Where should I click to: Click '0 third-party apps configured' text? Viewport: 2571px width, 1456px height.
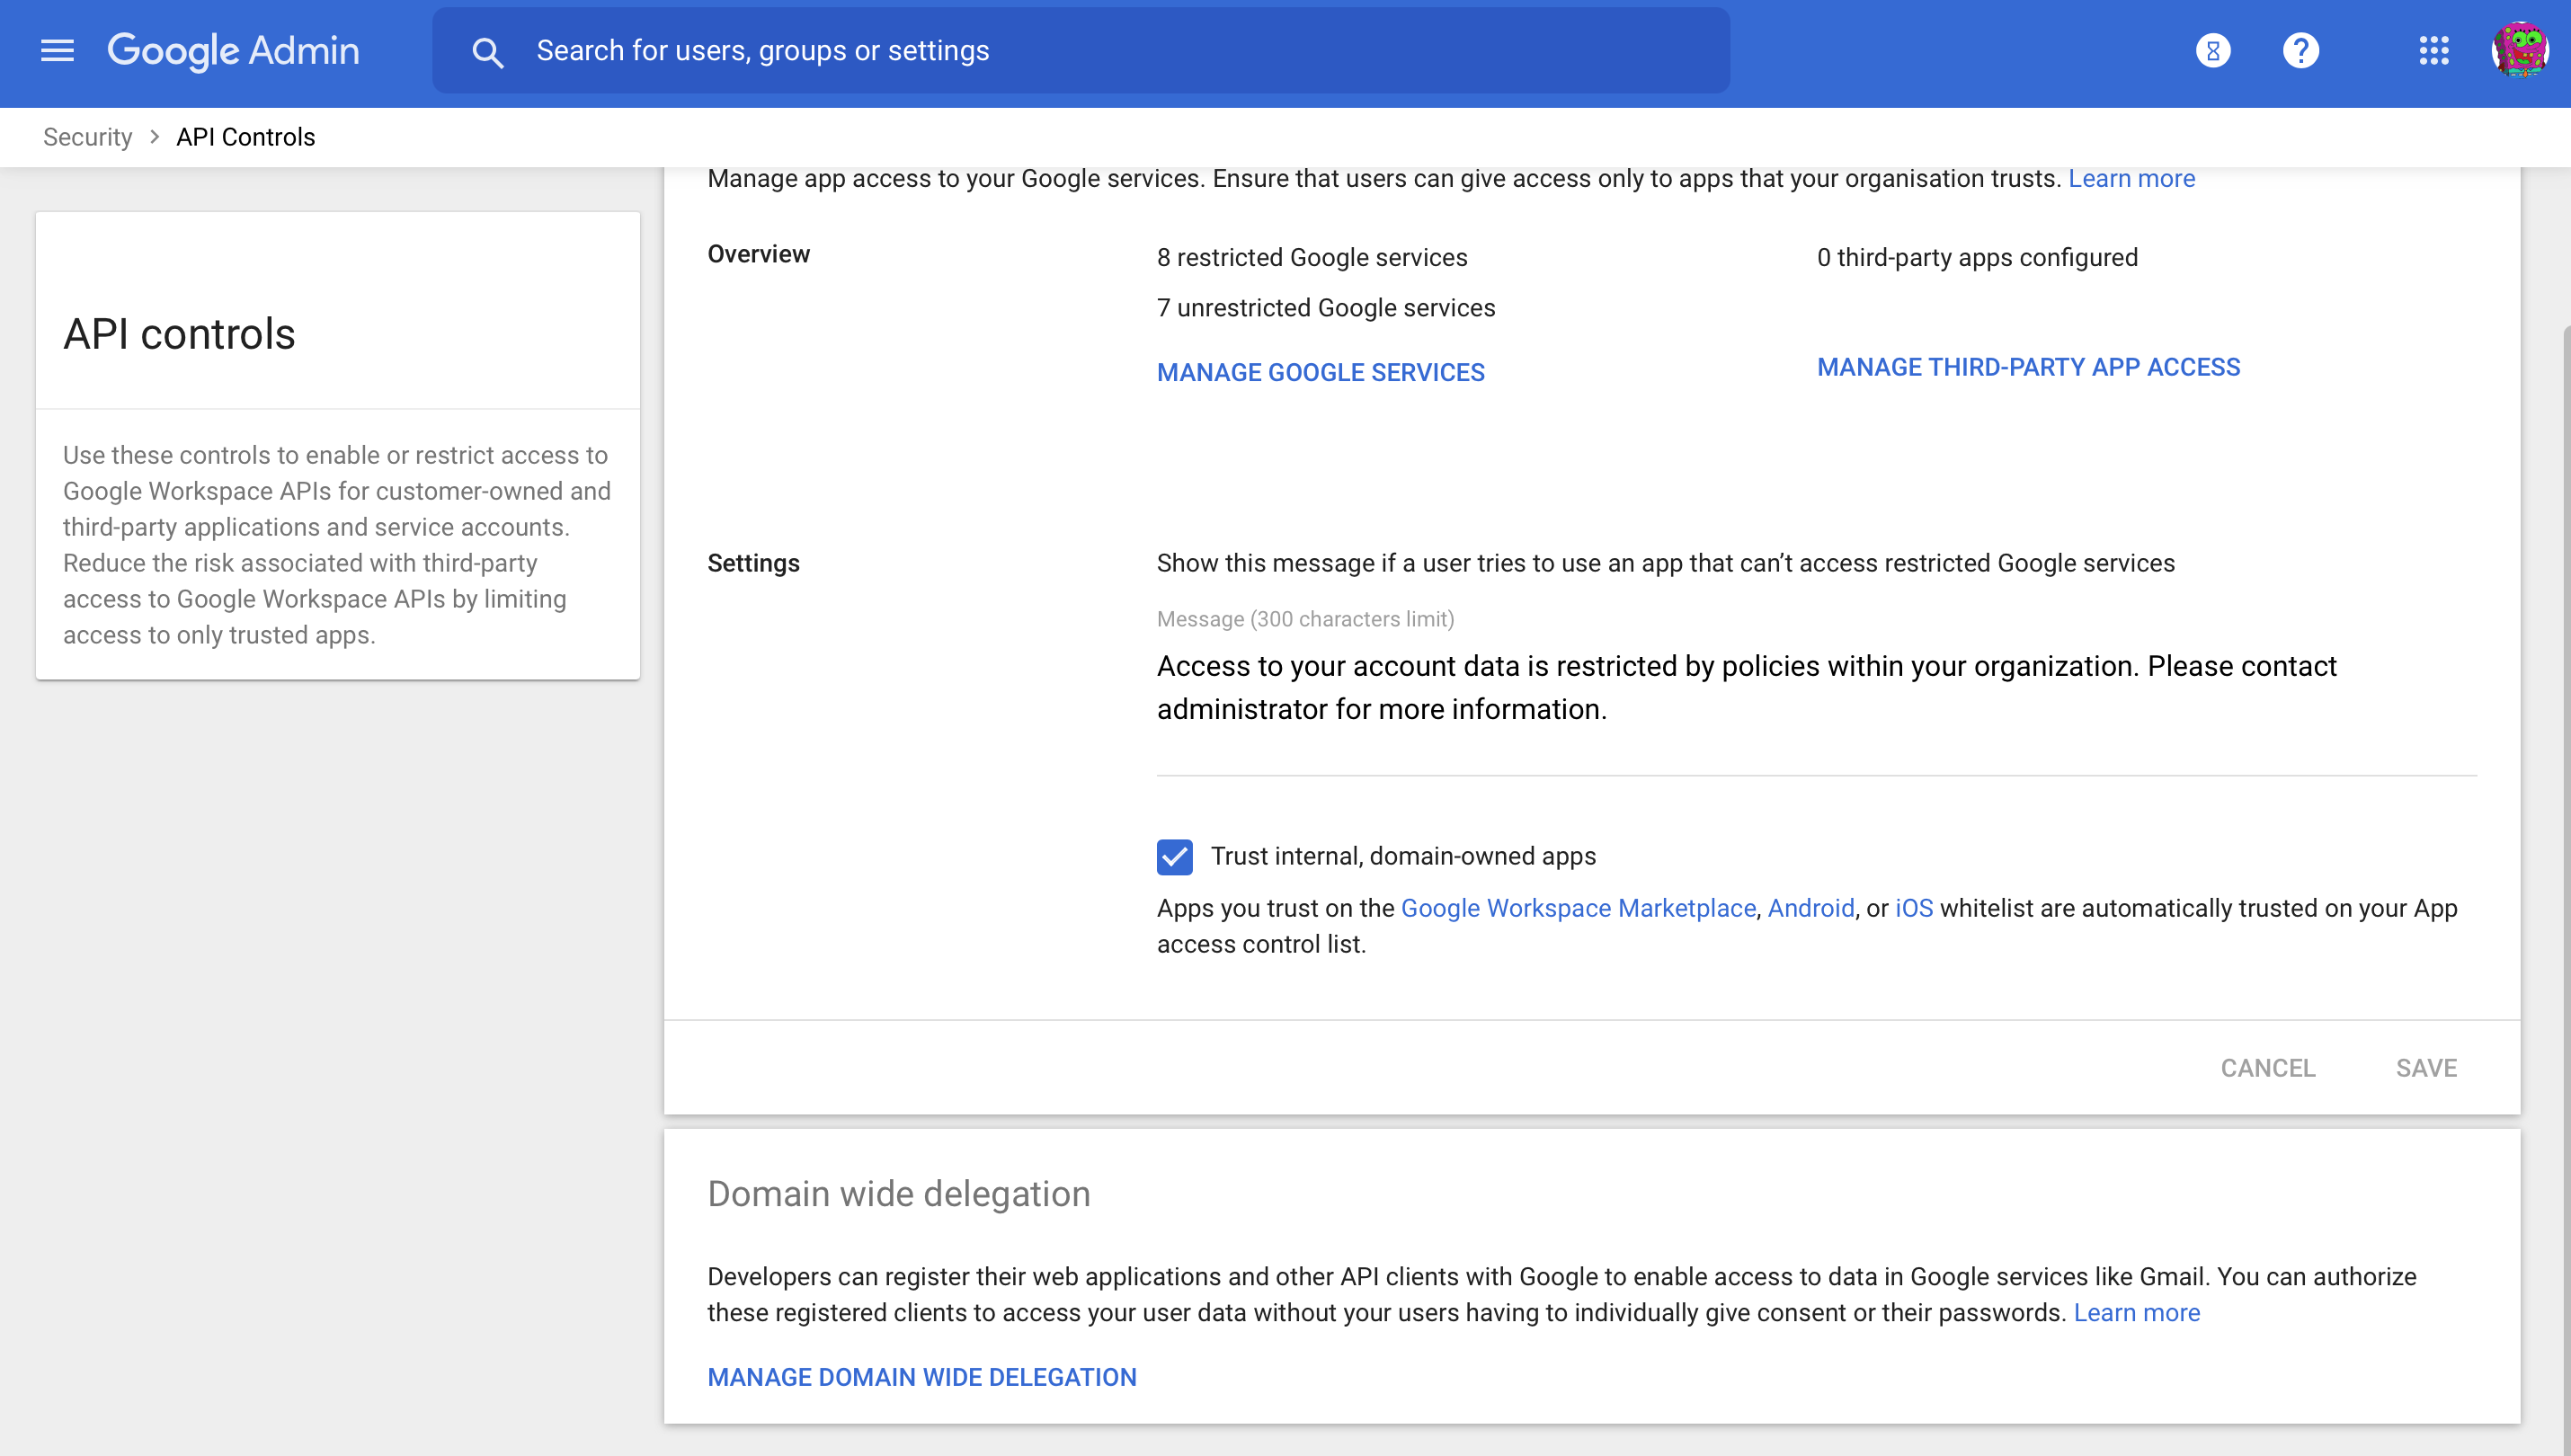[1977, 257]
